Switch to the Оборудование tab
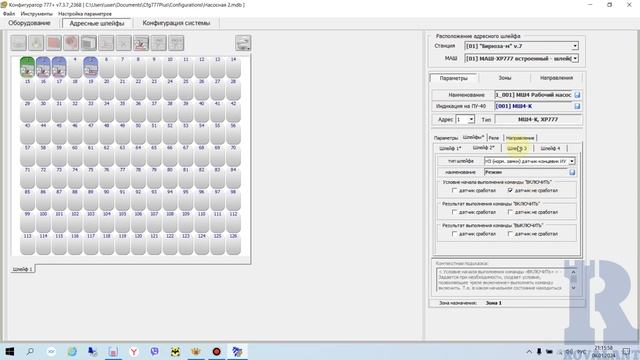 click(29, 23)
